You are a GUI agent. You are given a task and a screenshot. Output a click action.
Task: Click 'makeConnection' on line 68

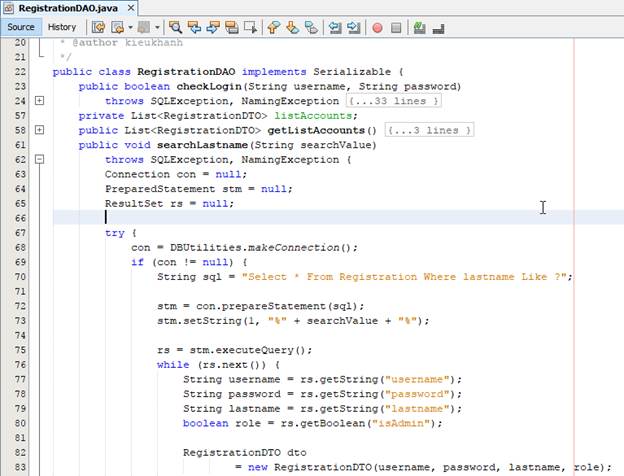(x=294, y=248)
